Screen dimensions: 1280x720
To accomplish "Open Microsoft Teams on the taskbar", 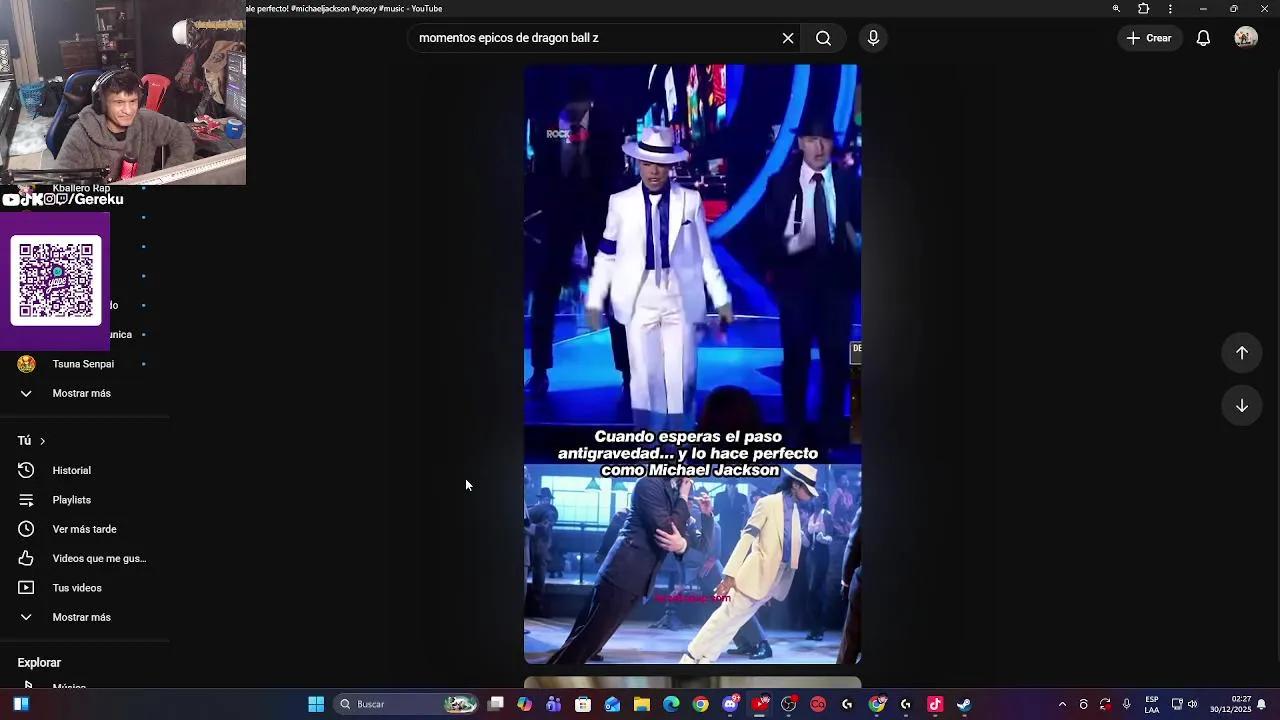I will (554, 704).
